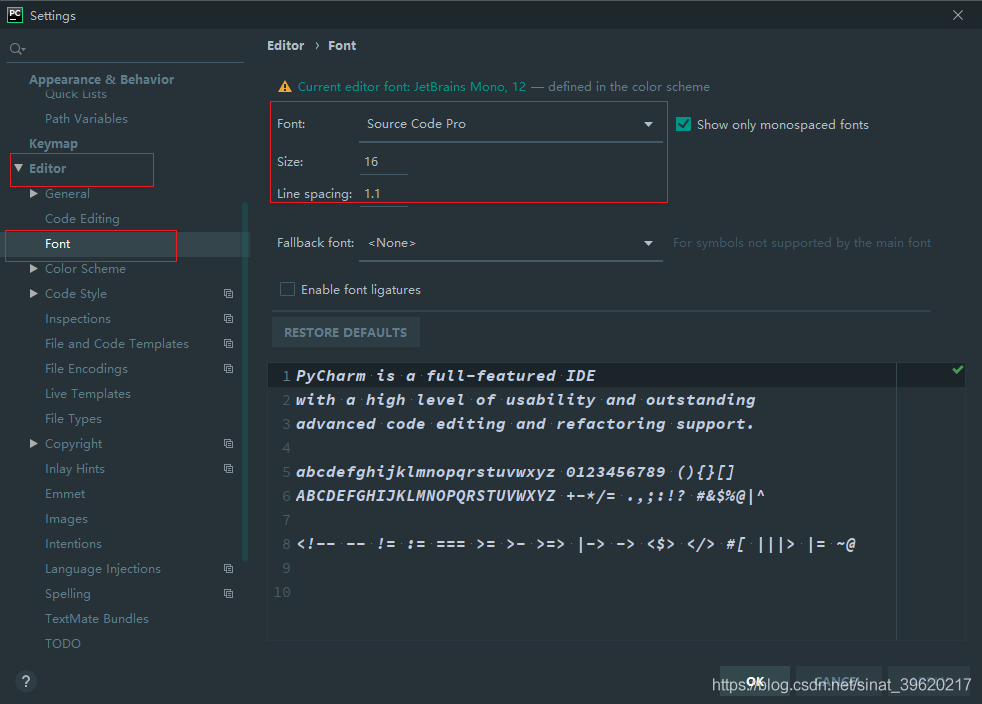Click the font Size input field
982x704 pixels.
coord(383,161)
